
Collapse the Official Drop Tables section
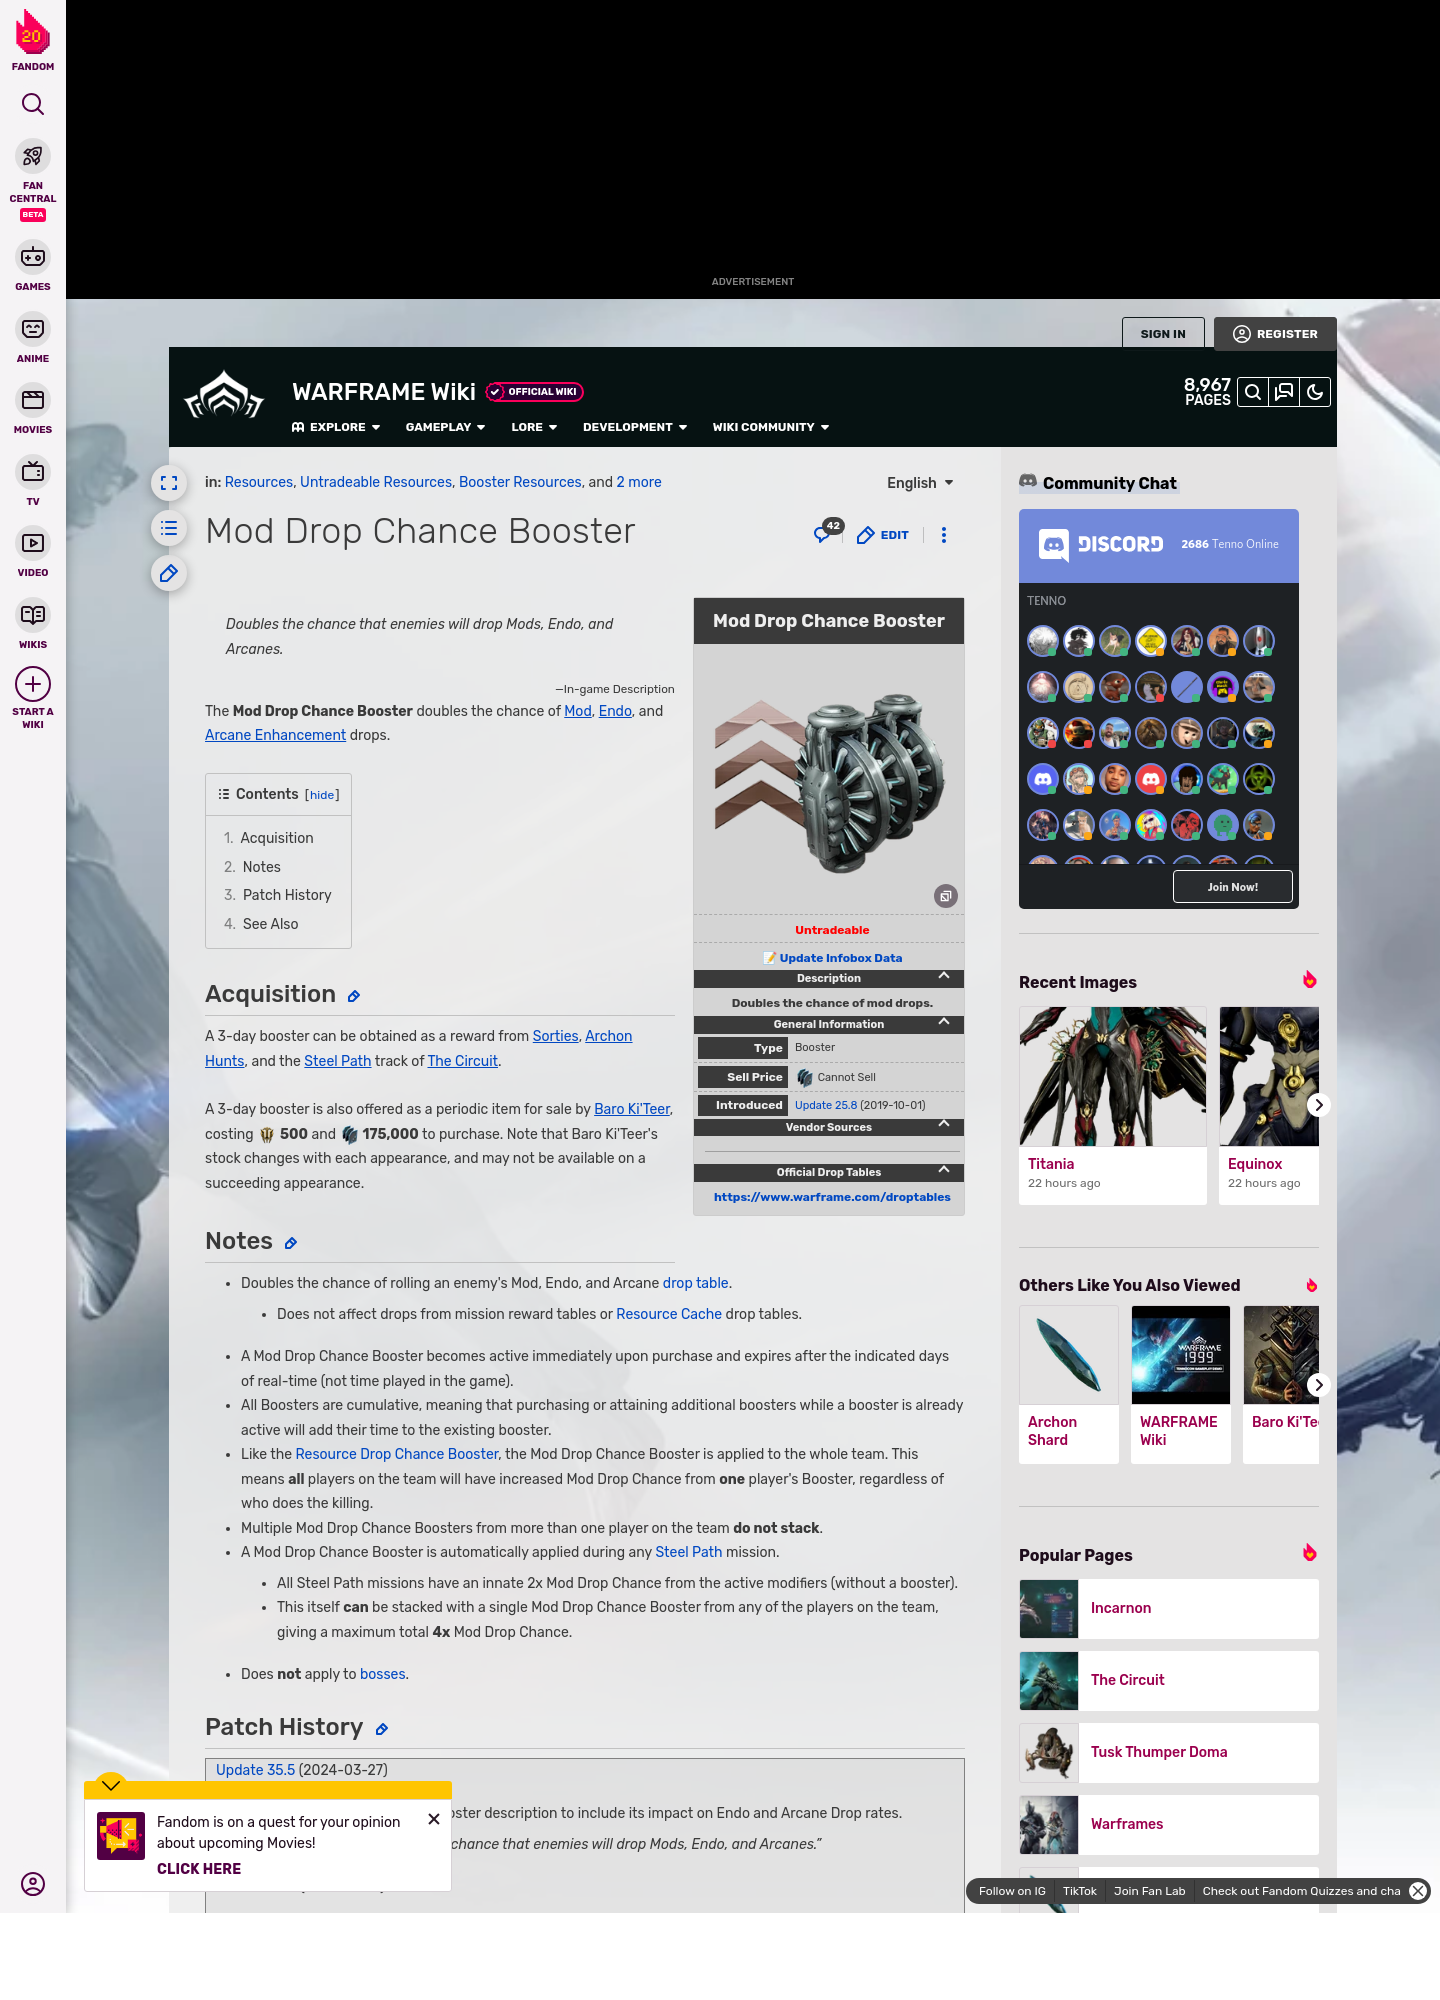click(944, 1170)
